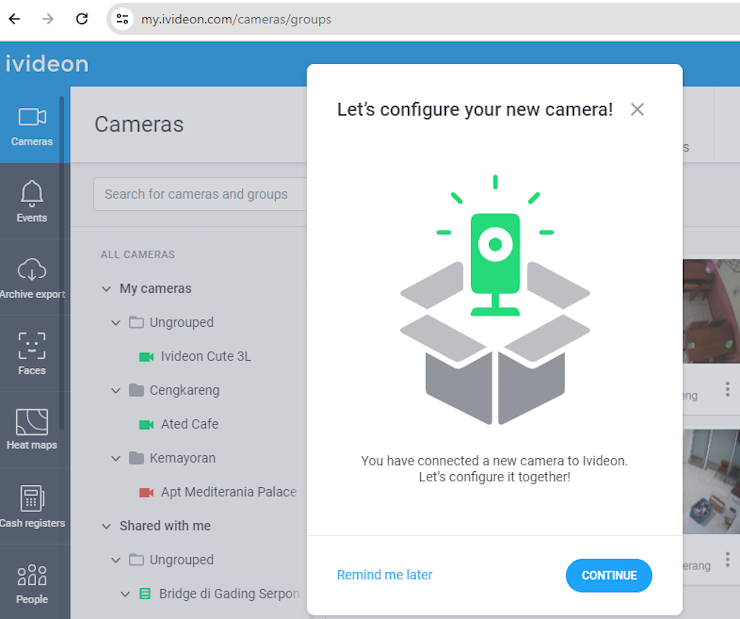740x619 pixels.
Task: Click the browser address bar URL
Action: tap(236, 19)
